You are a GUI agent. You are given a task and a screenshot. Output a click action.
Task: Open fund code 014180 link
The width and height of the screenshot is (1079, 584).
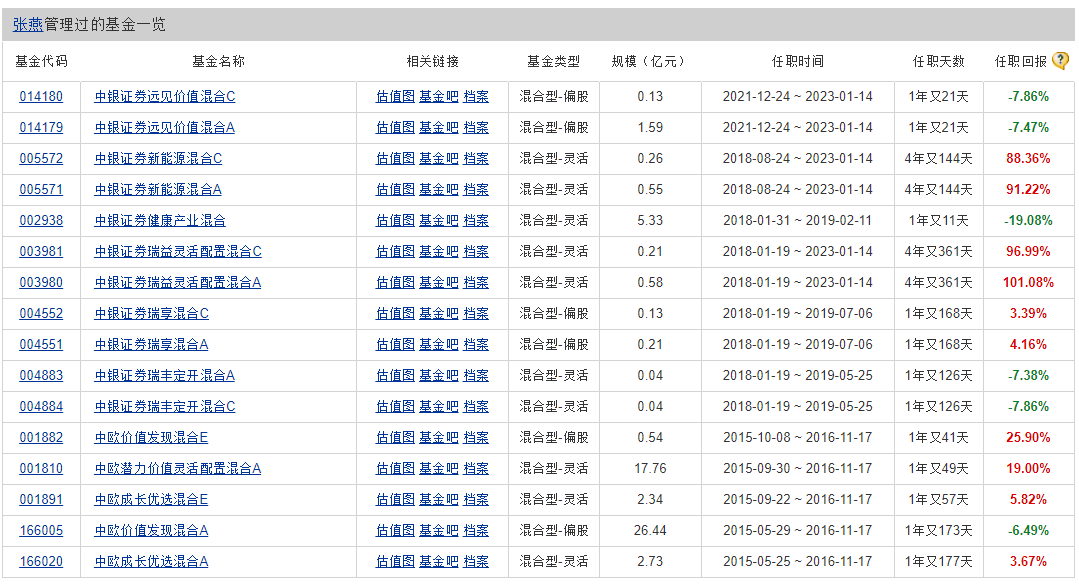click(x=41, y=97)
